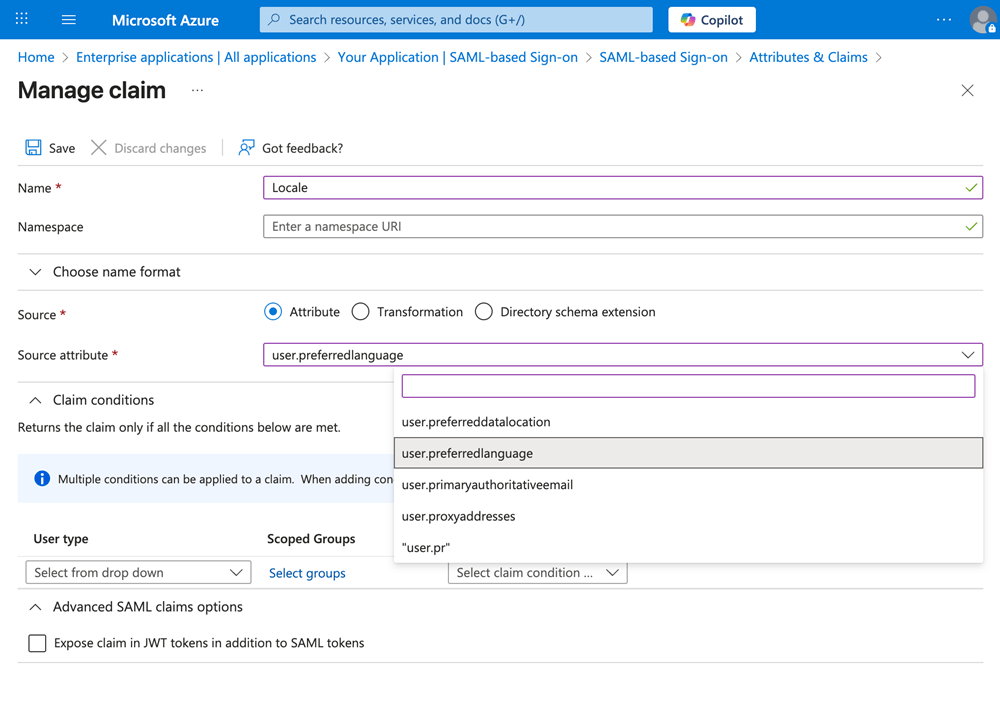
Task: Choose user.proxyaddresses from the attribute list
Action: pos(459,516)
